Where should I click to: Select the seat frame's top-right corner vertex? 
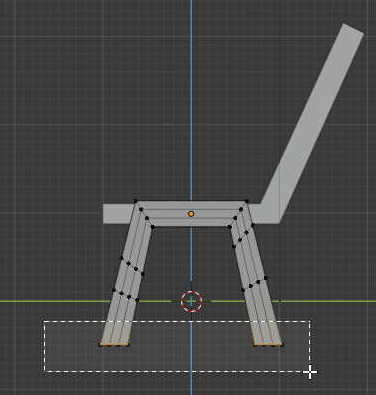(x=246, y=201)
